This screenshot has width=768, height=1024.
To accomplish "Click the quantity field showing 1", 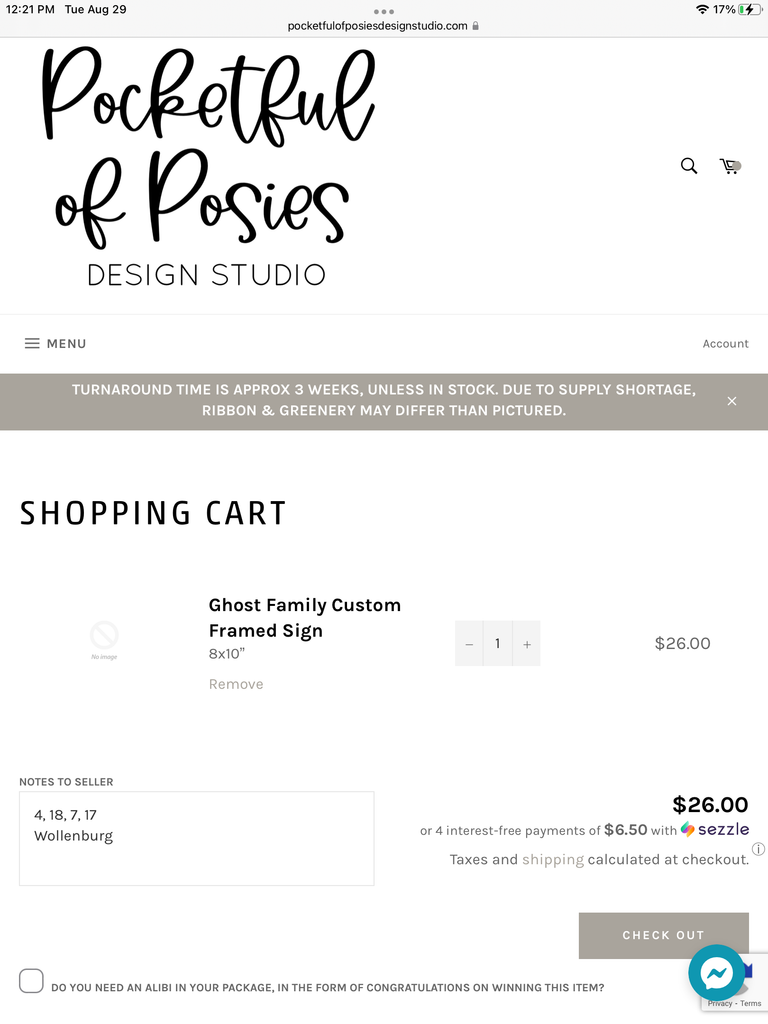I will point(498,644).
